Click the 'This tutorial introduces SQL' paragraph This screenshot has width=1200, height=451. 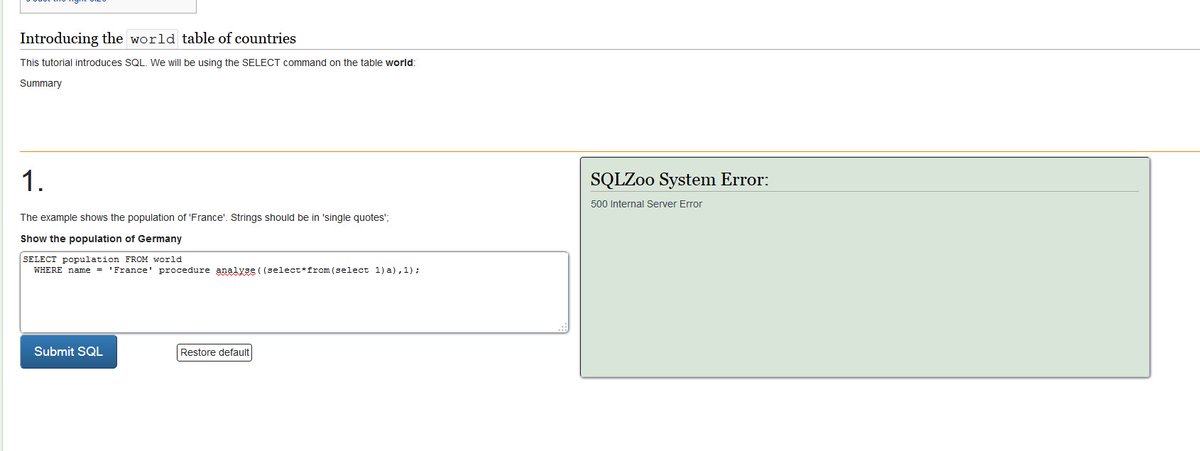(x=218, y=62)
